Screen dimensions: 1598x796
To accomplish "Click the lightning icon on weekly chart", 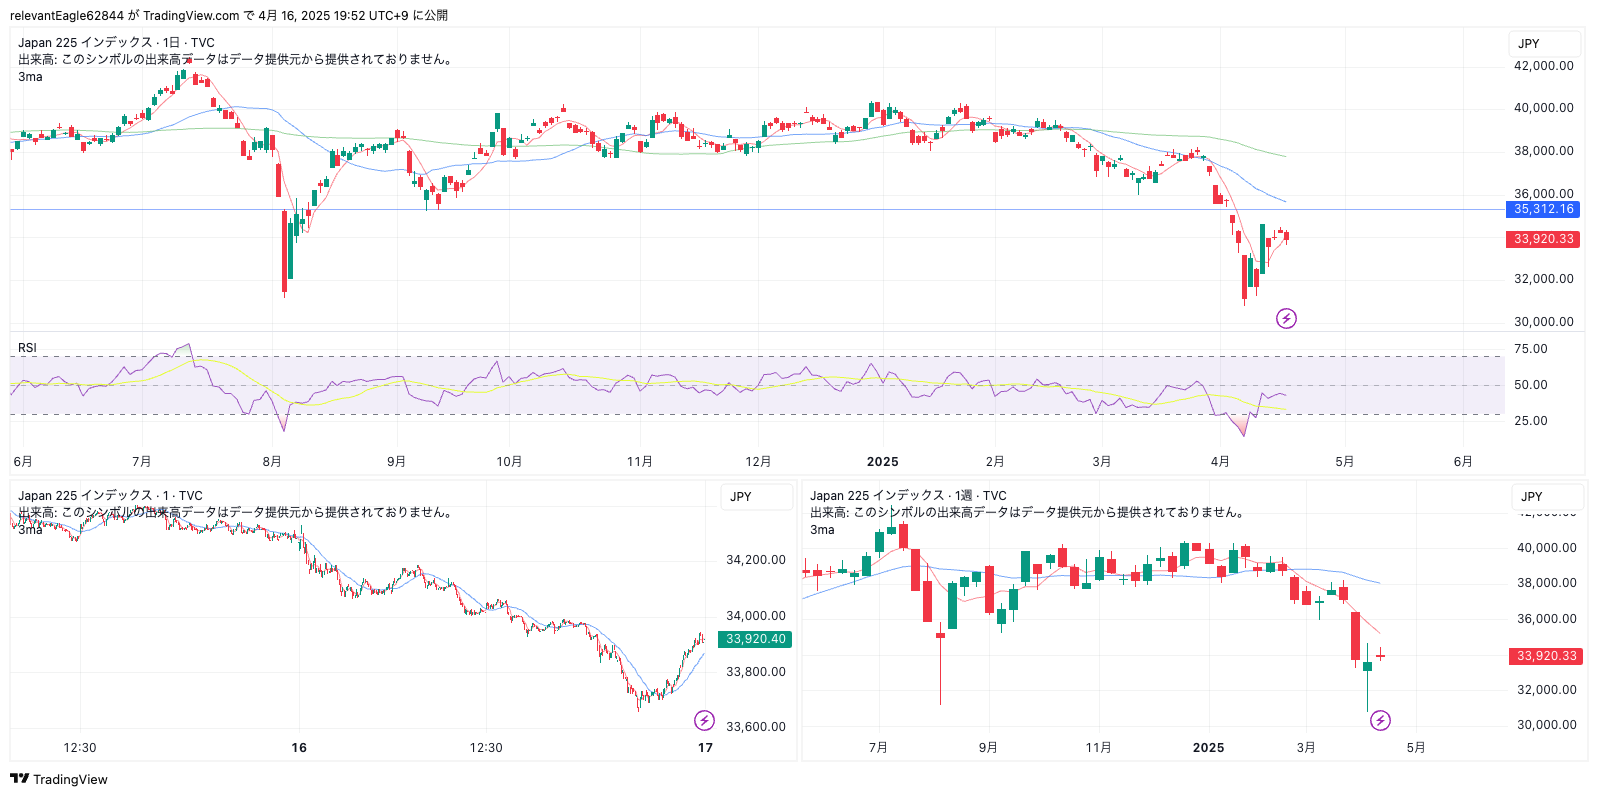I will tap(1380, 720).
